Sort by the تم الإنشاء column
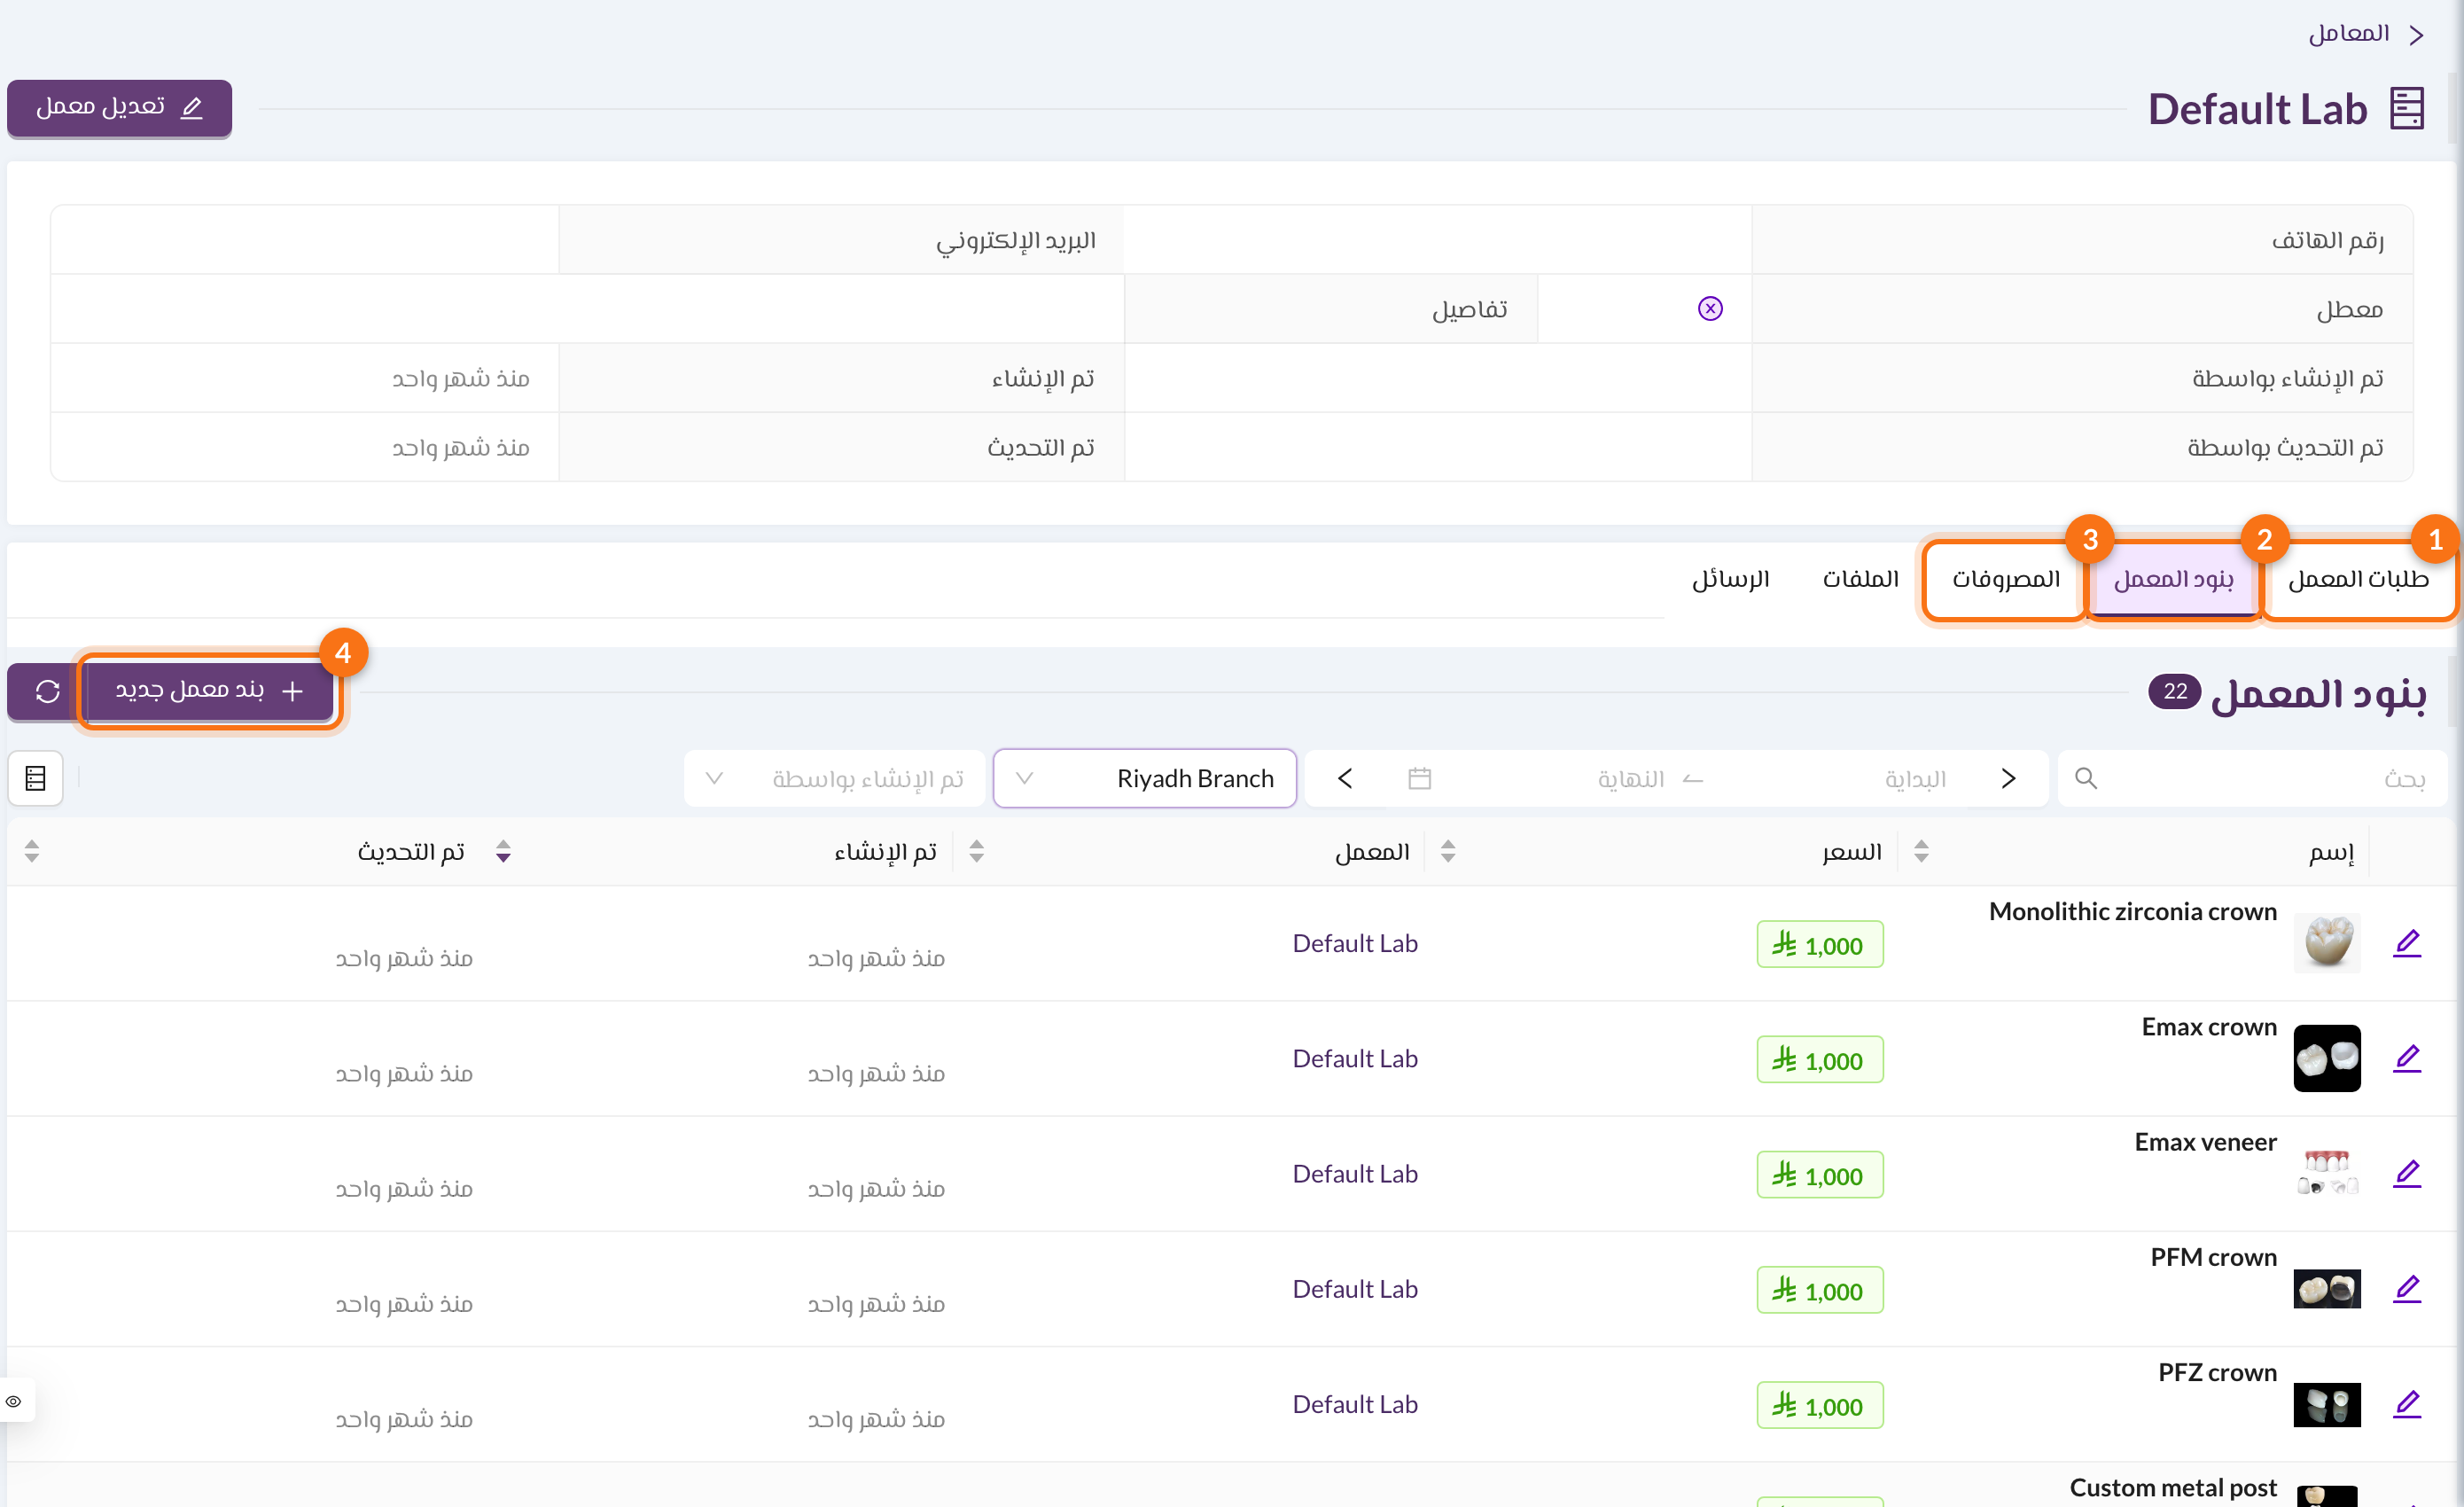2464x1507 pixels. pyautogui.click(x=976, y=851)
